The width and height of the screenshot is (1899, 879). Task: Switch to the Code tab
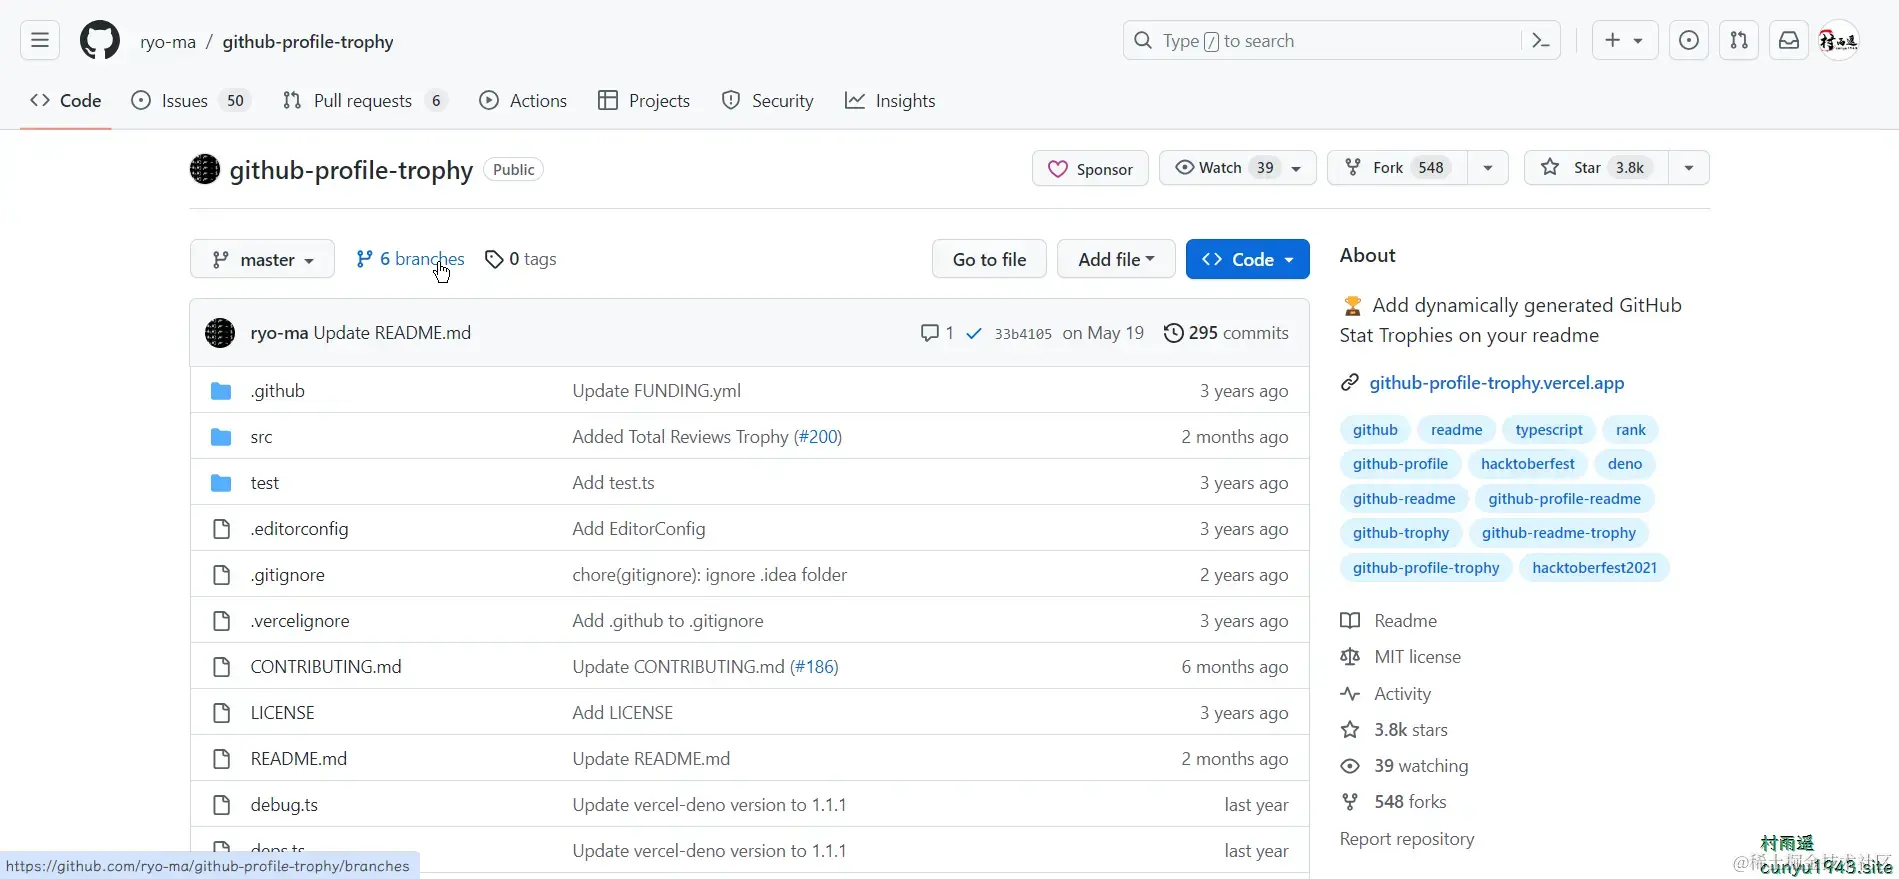pyautogui.click(x=66, y=101)
